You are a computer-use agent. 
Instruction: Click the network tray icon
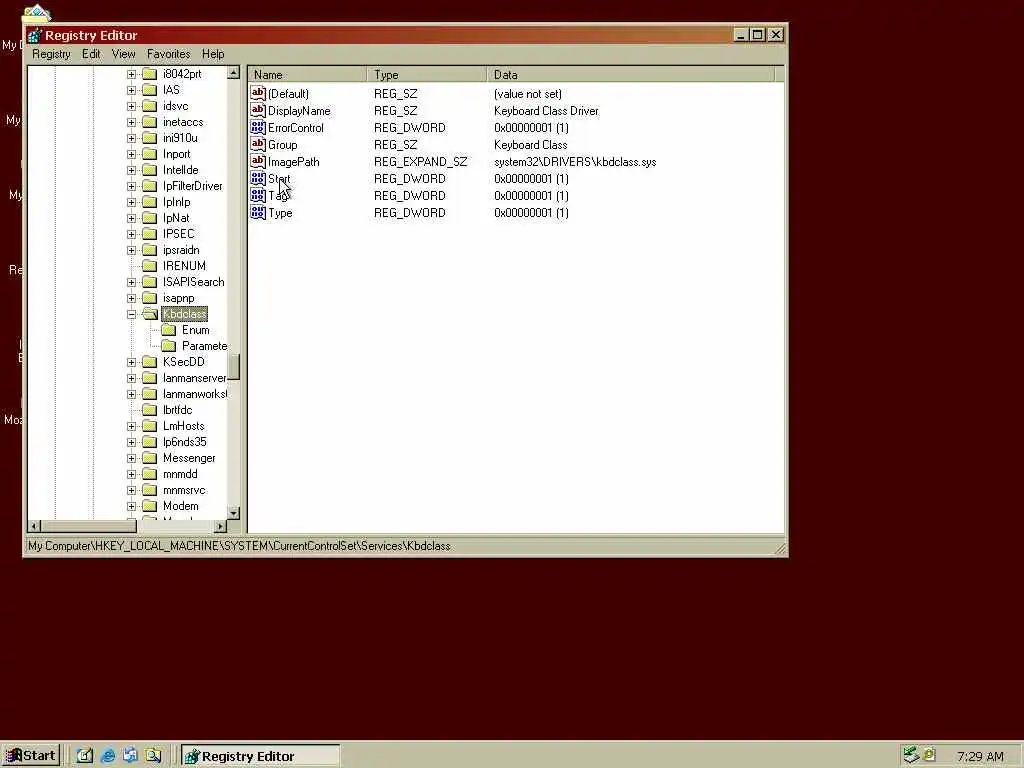pyautogui.click(x=910, y=755)
